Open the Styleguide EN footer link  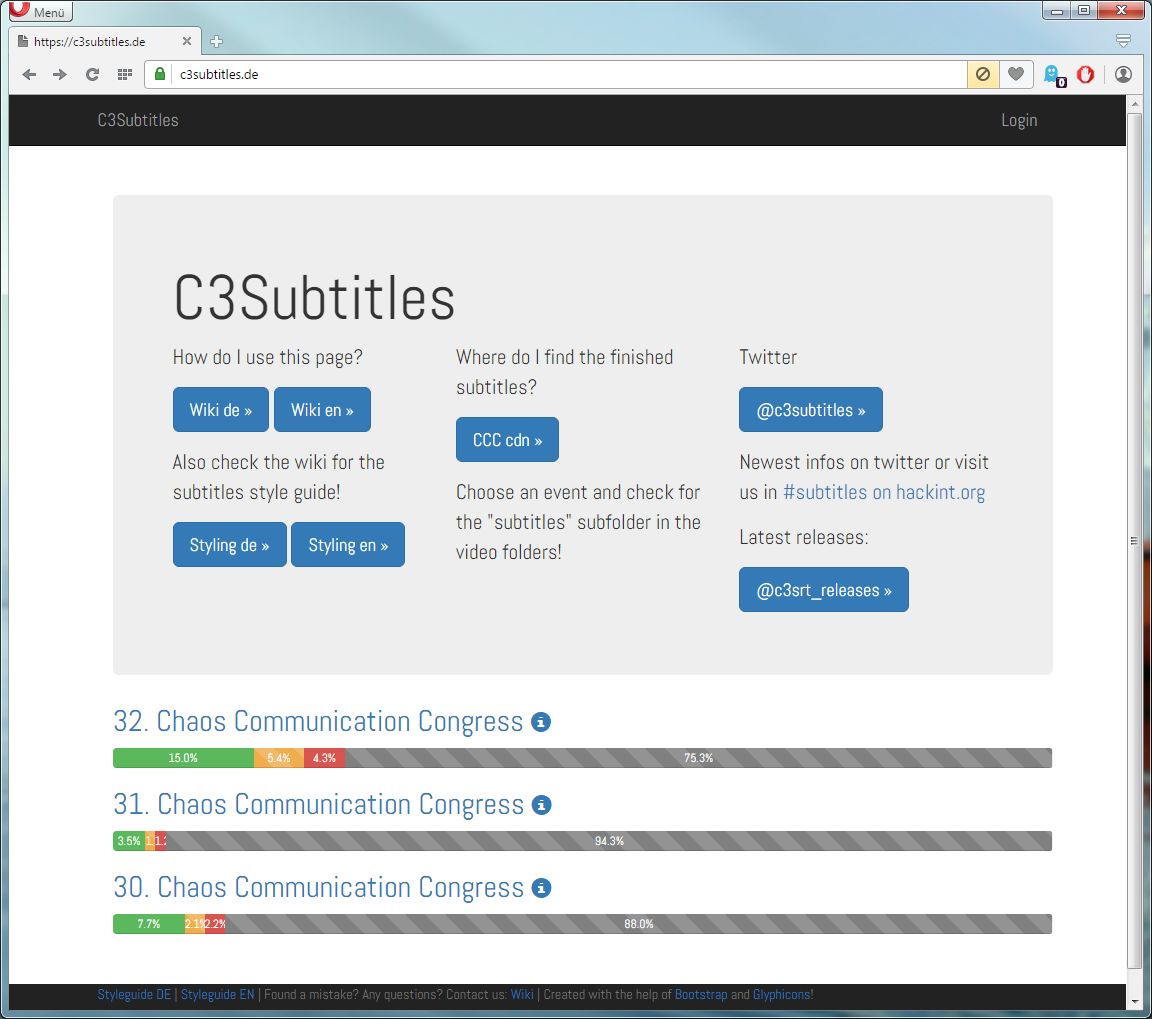[217, 994]
